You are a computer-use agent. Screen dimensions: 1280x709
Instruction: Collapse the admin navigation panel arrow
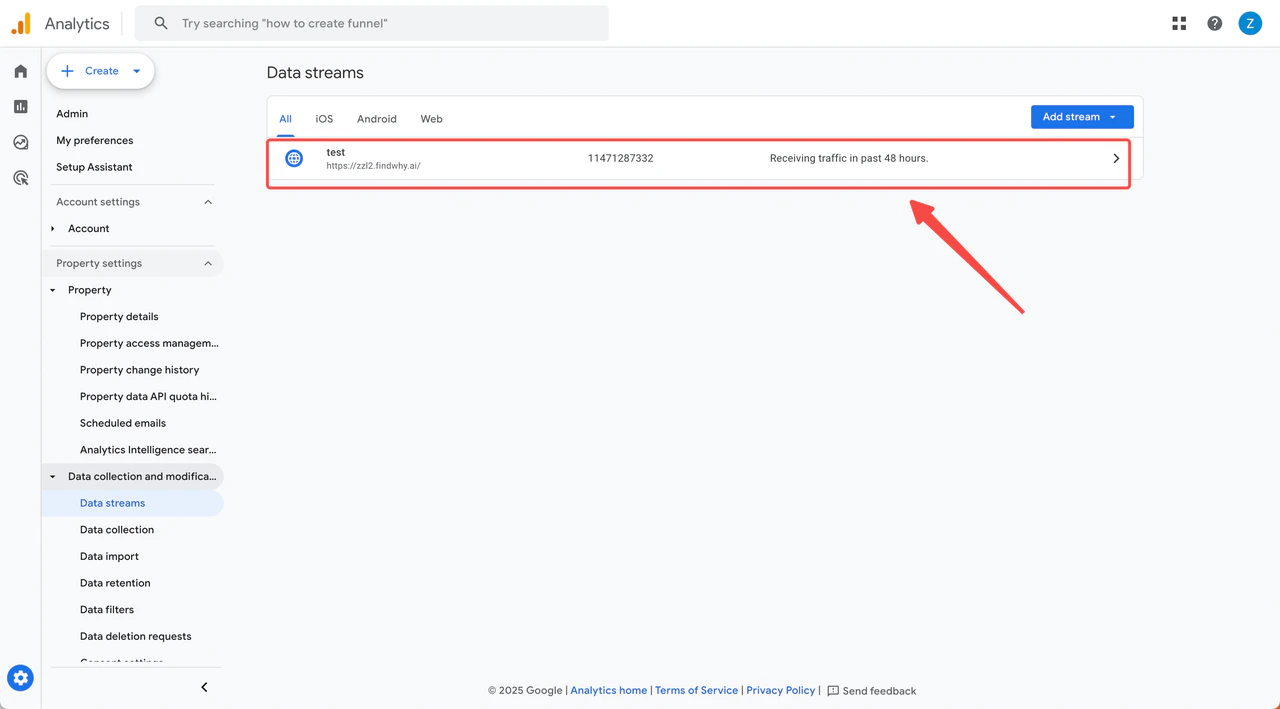204,687
